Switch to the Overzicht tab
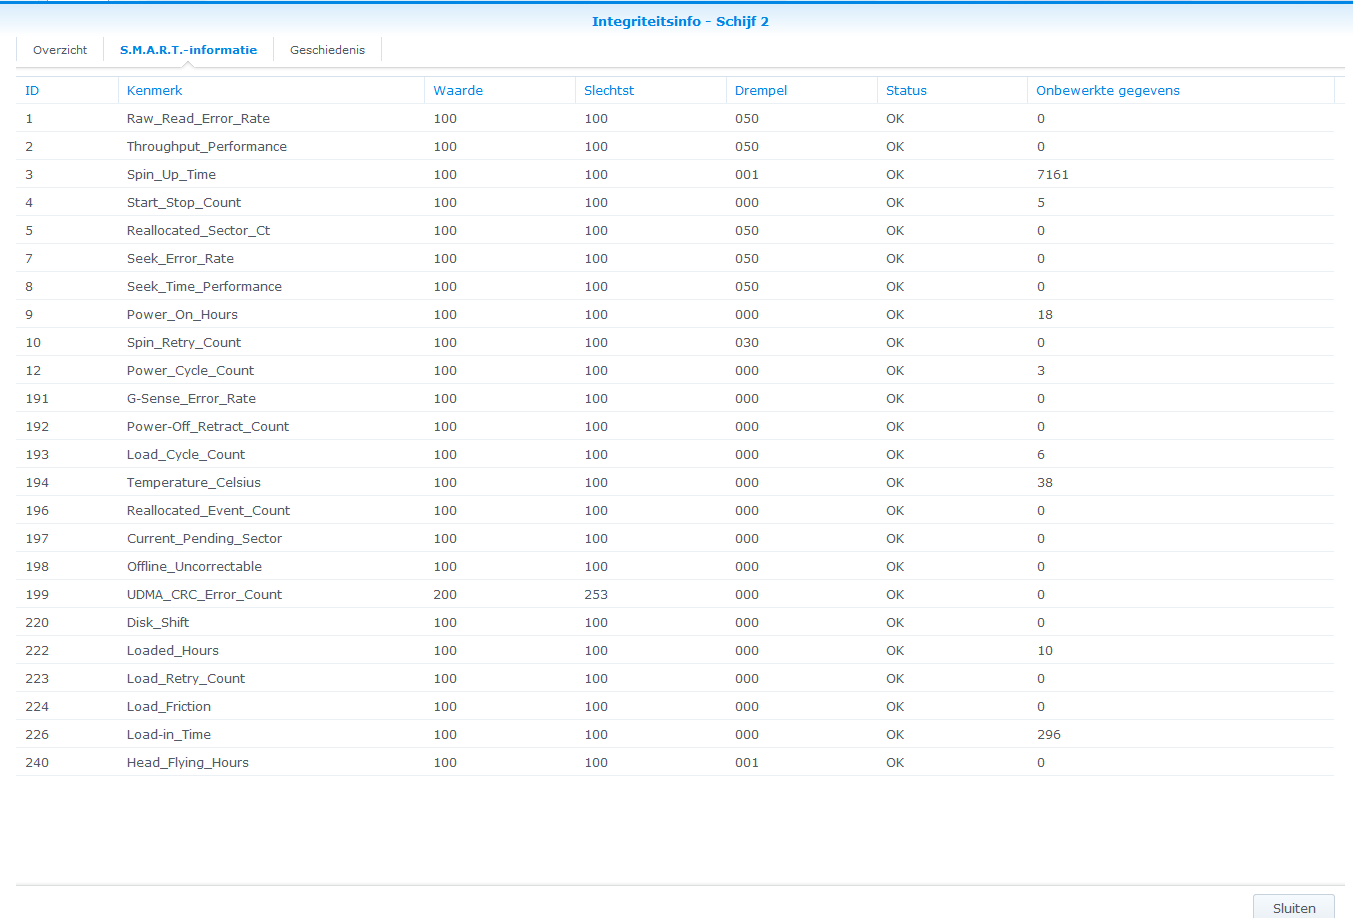 tap(60, 50)
